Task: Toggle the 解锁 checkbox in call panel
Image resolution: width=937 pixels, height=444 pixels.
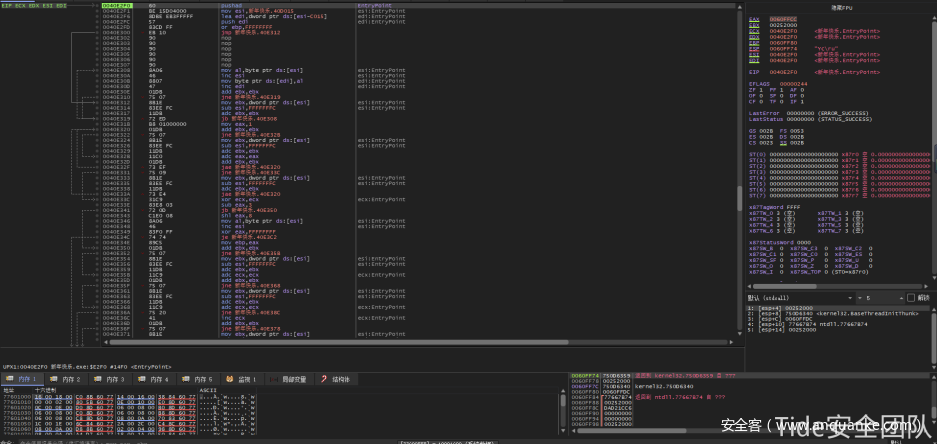Action: point(909,298)
